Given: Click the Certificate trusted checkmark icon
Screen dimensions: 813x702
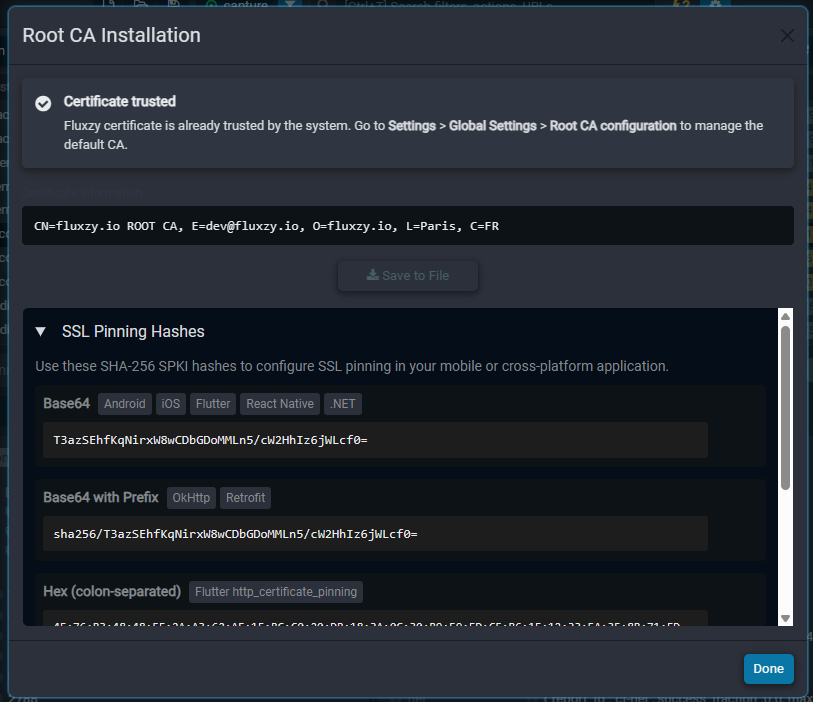Looking at the screenshot, I should pos(43,103).
